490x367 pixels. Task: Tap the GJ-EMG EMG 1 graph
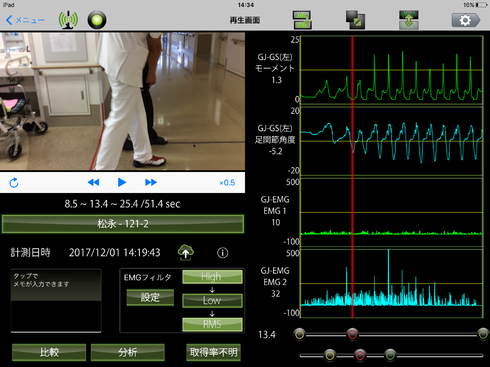pos(392,212)
